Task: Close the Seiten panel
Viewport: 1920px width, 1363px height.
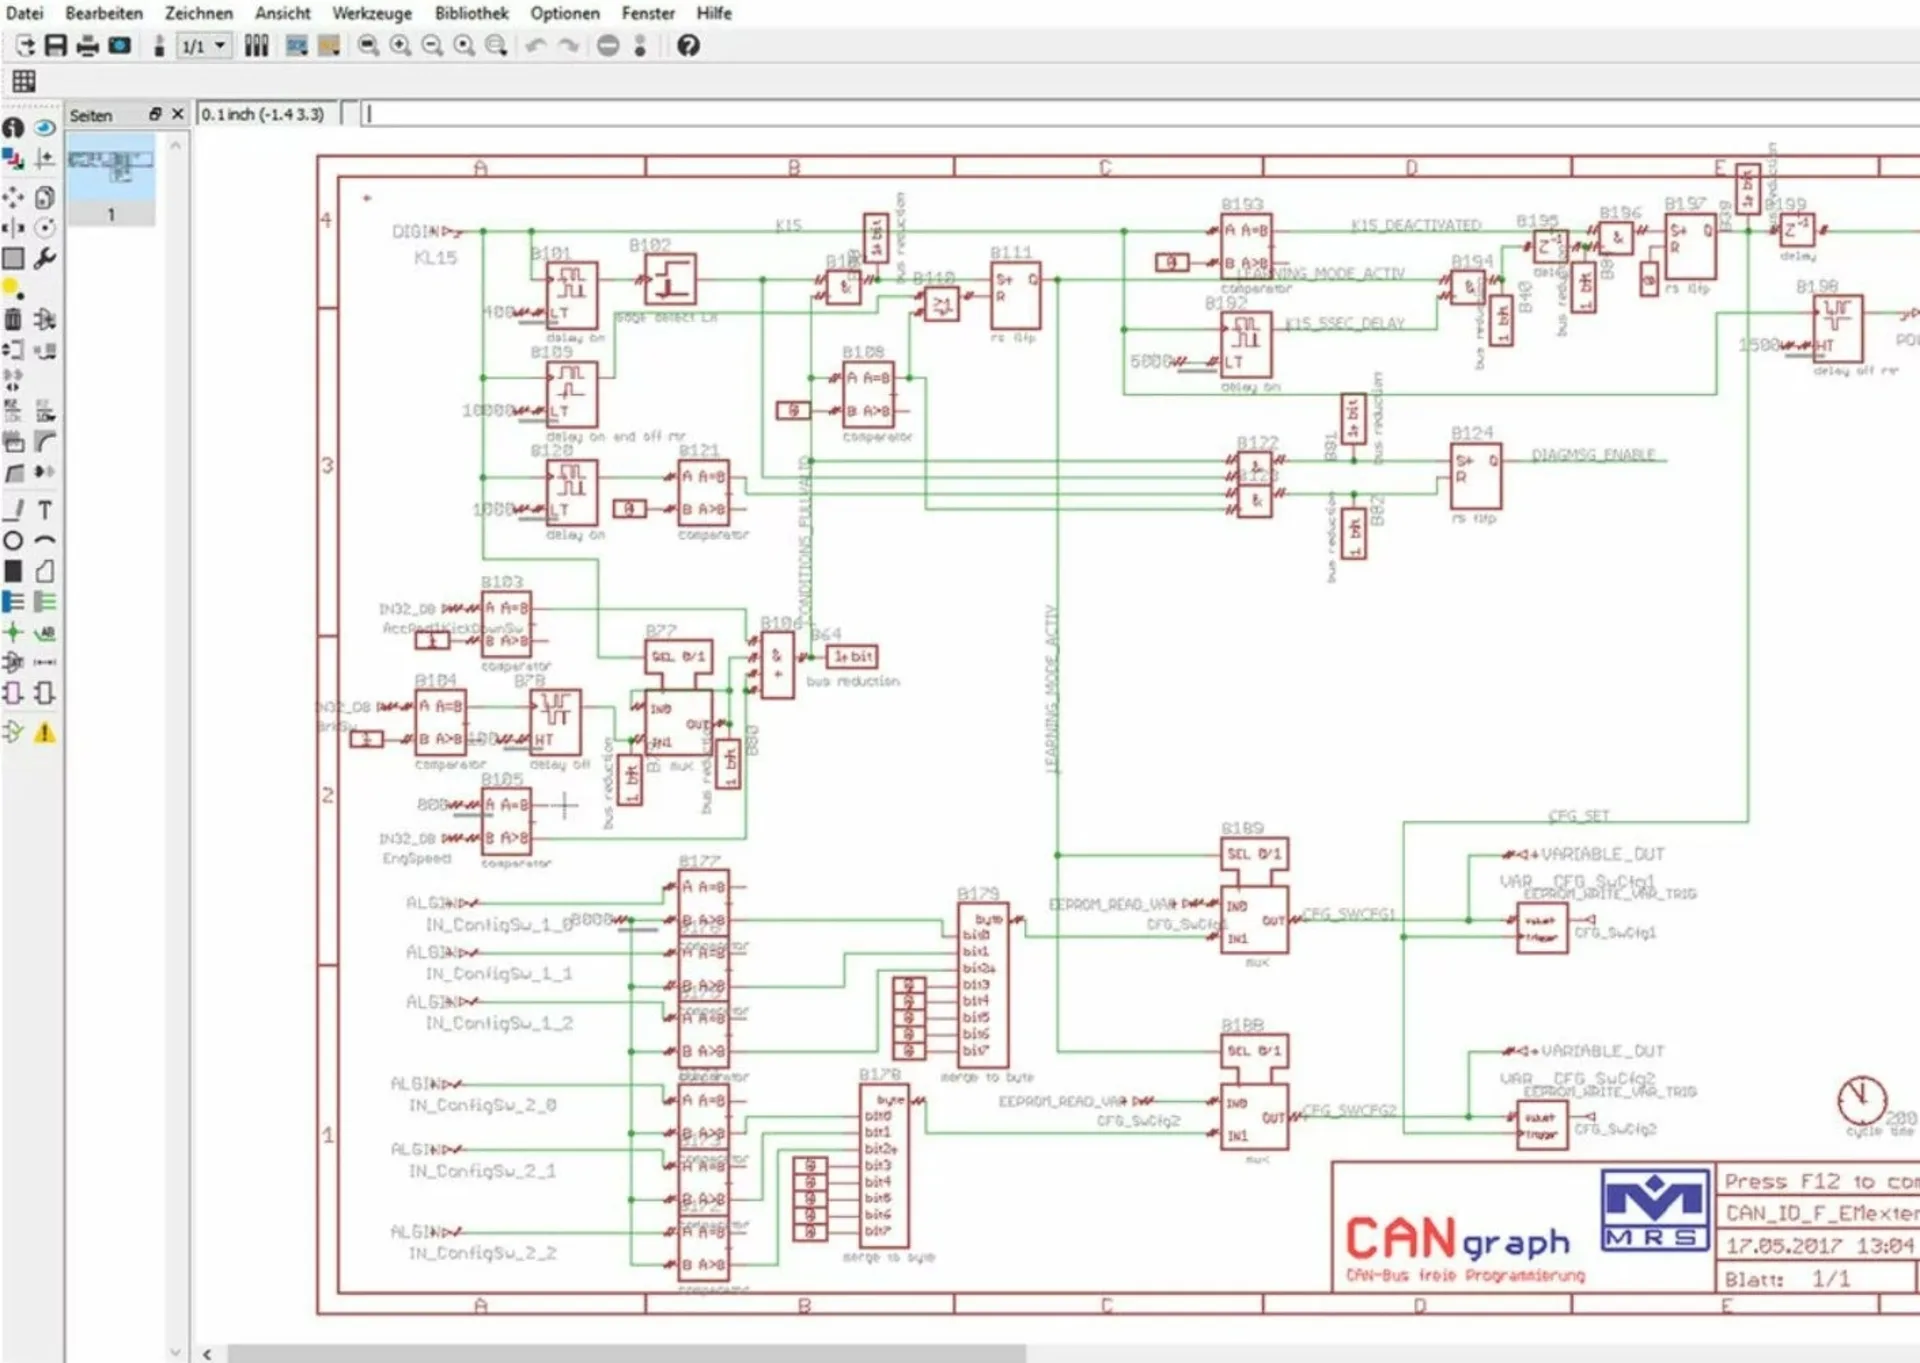Action: (x=178, y=114)
